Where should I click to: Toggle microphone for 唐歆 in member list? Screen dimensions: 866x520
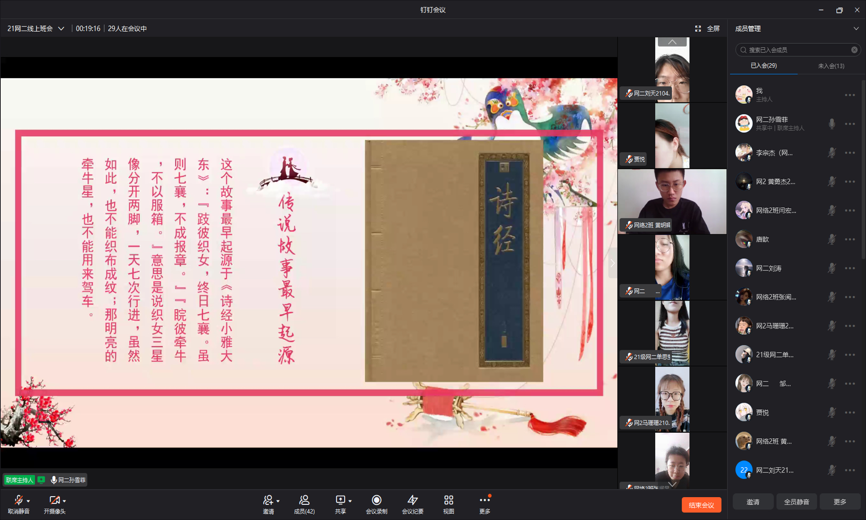pyautogui.click(x=831, y=240)
